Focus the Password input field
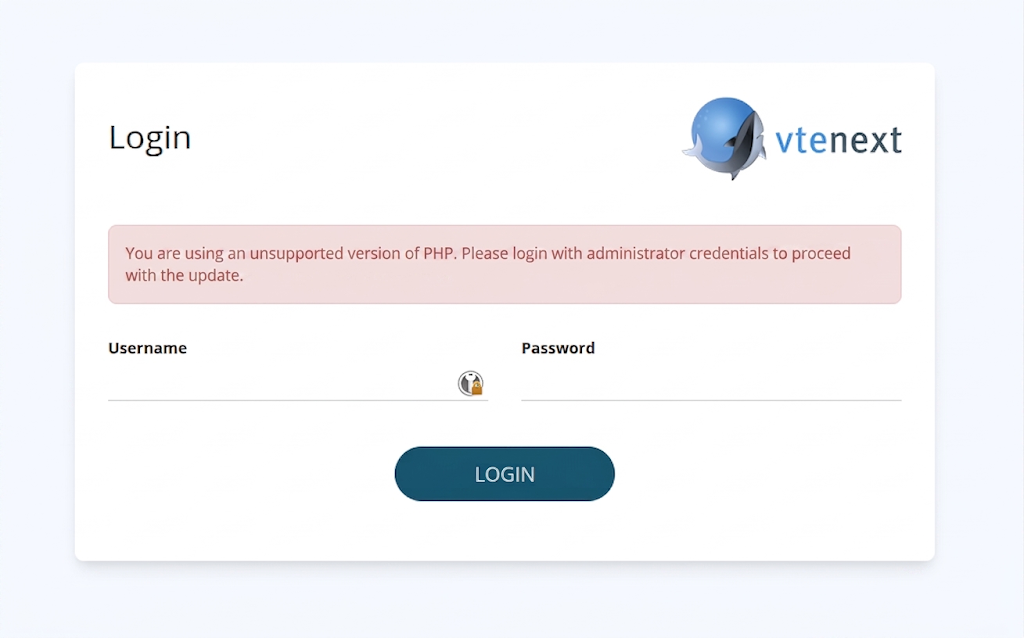The height and width of the screenshot is (638, 1024). tap(711, 383)
